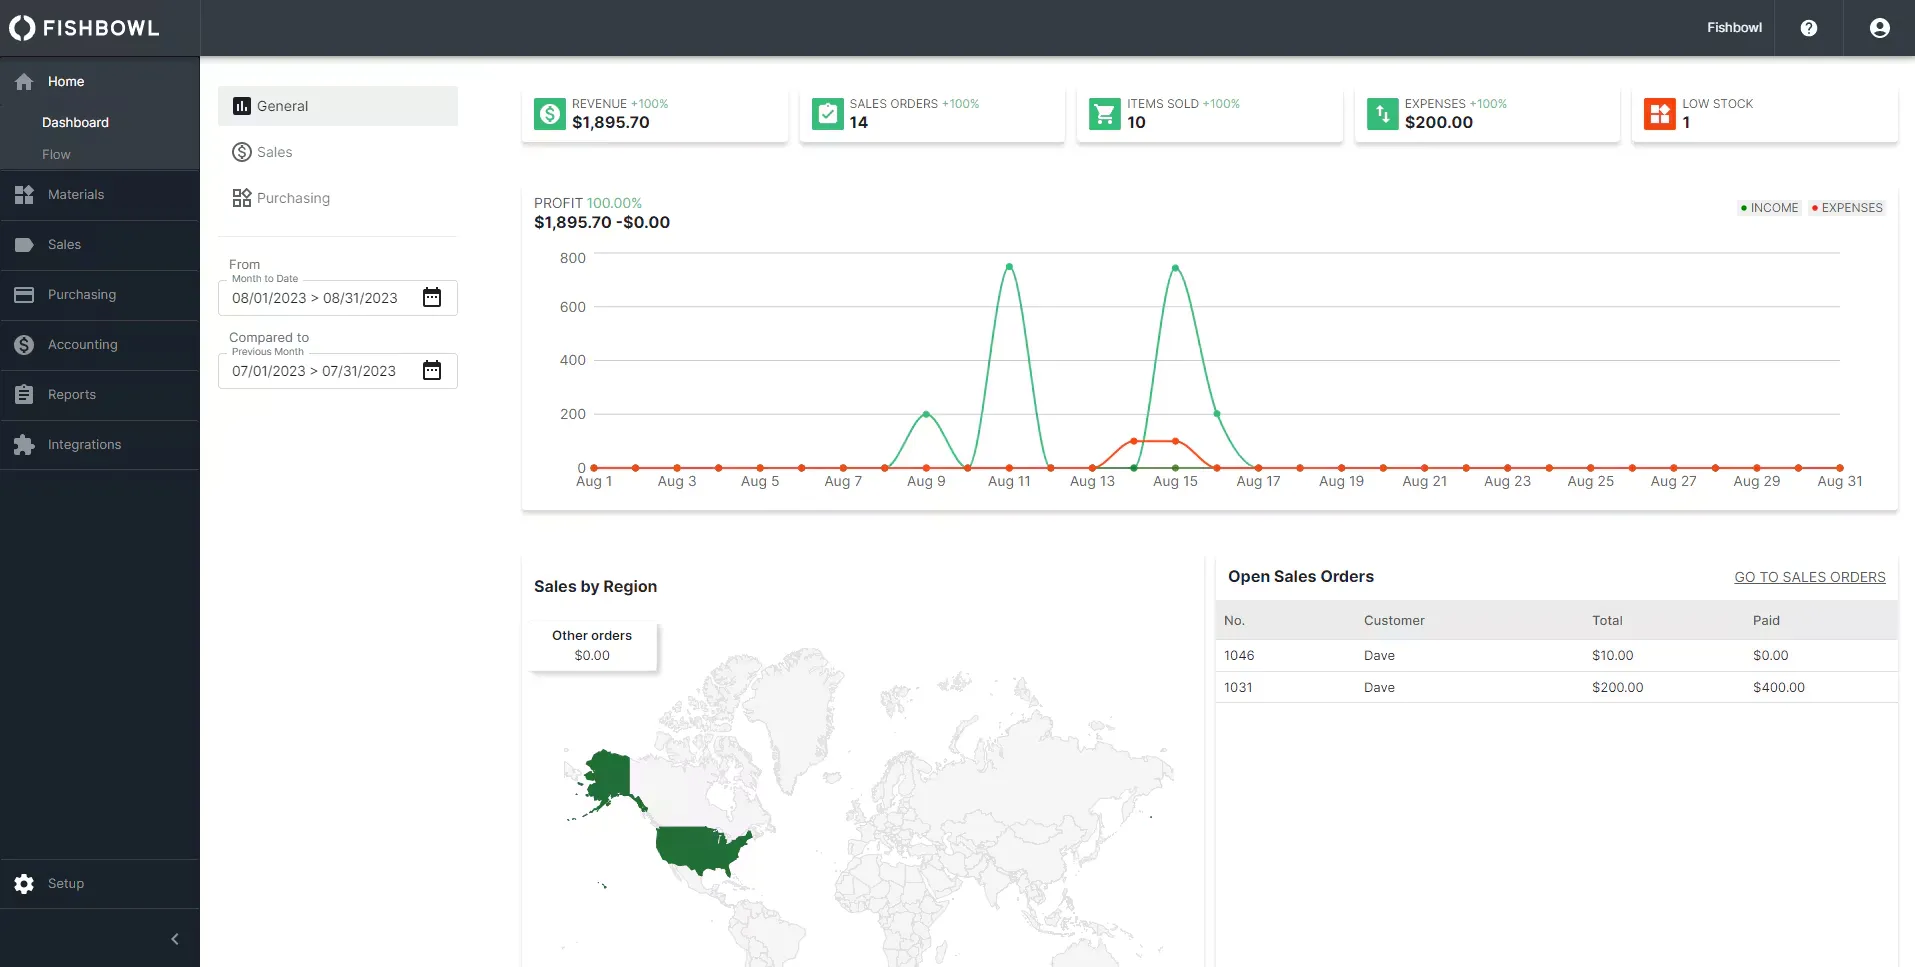This screenshot has width=1915, height=967.
Task: Click the Sales Orders clipboard icon
Action: [827, 114]
